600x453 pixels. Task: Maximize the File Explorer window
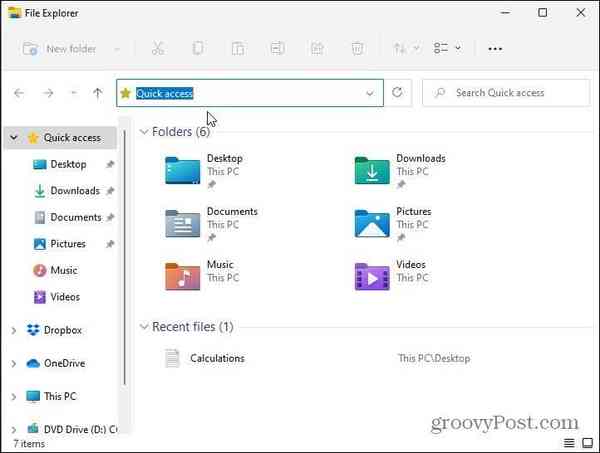click(x=543, y=13)
